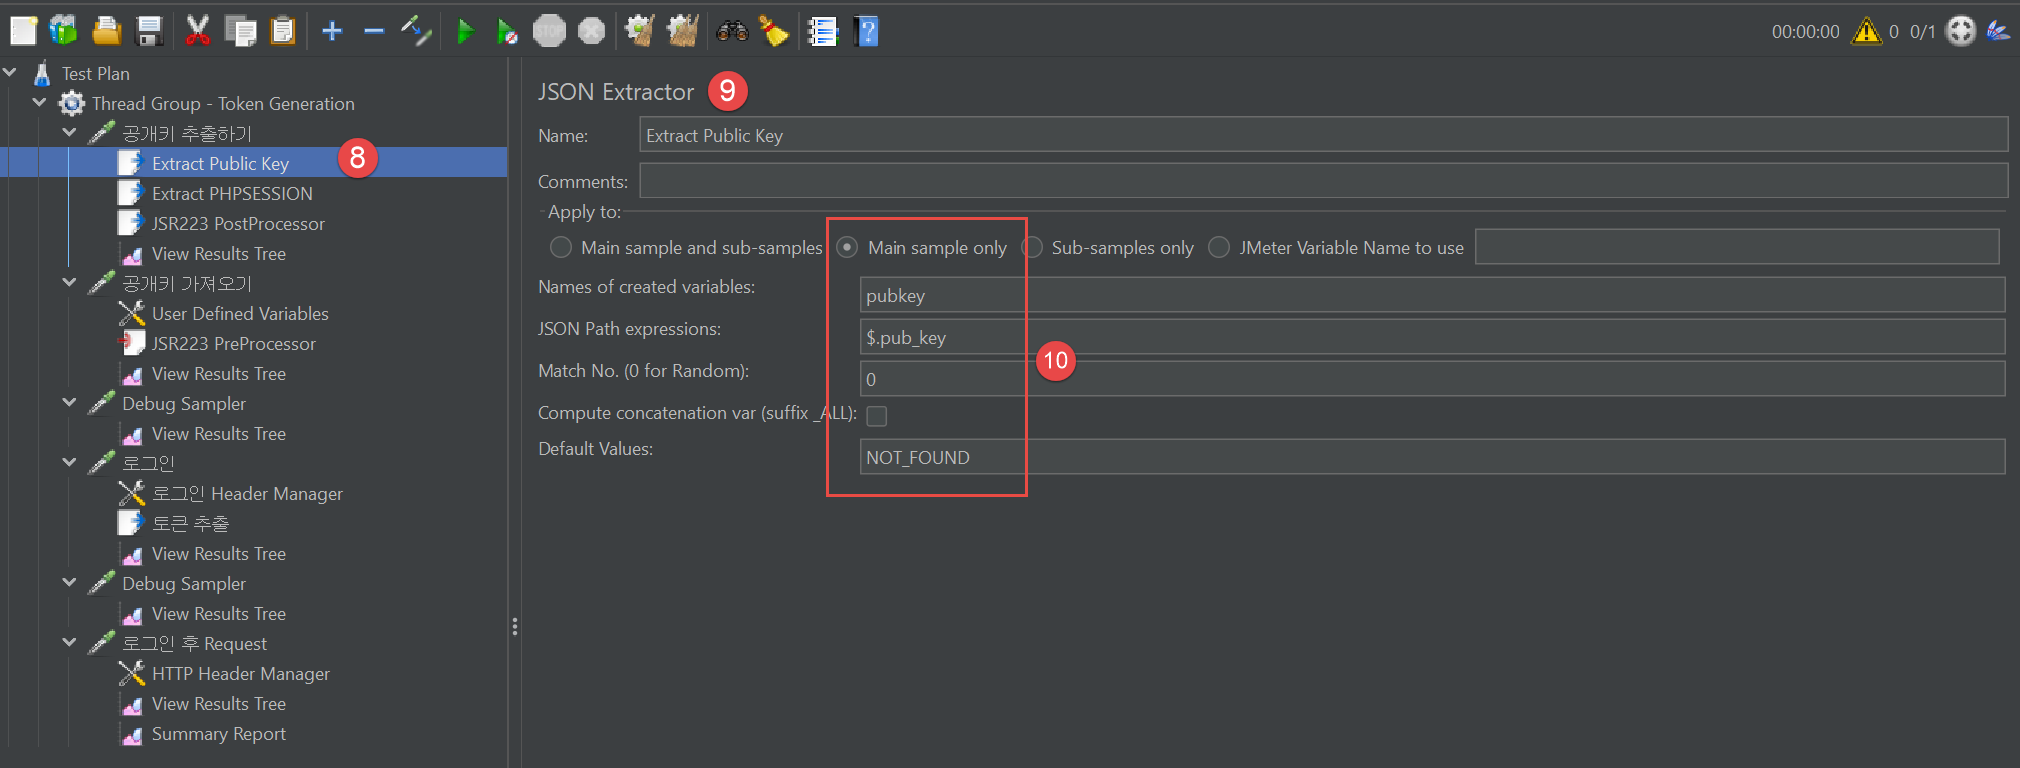2020x768 pixels.
Task: Open the Templates icon in toolbar
Action: pyautogui.click(x=63, y=31)
